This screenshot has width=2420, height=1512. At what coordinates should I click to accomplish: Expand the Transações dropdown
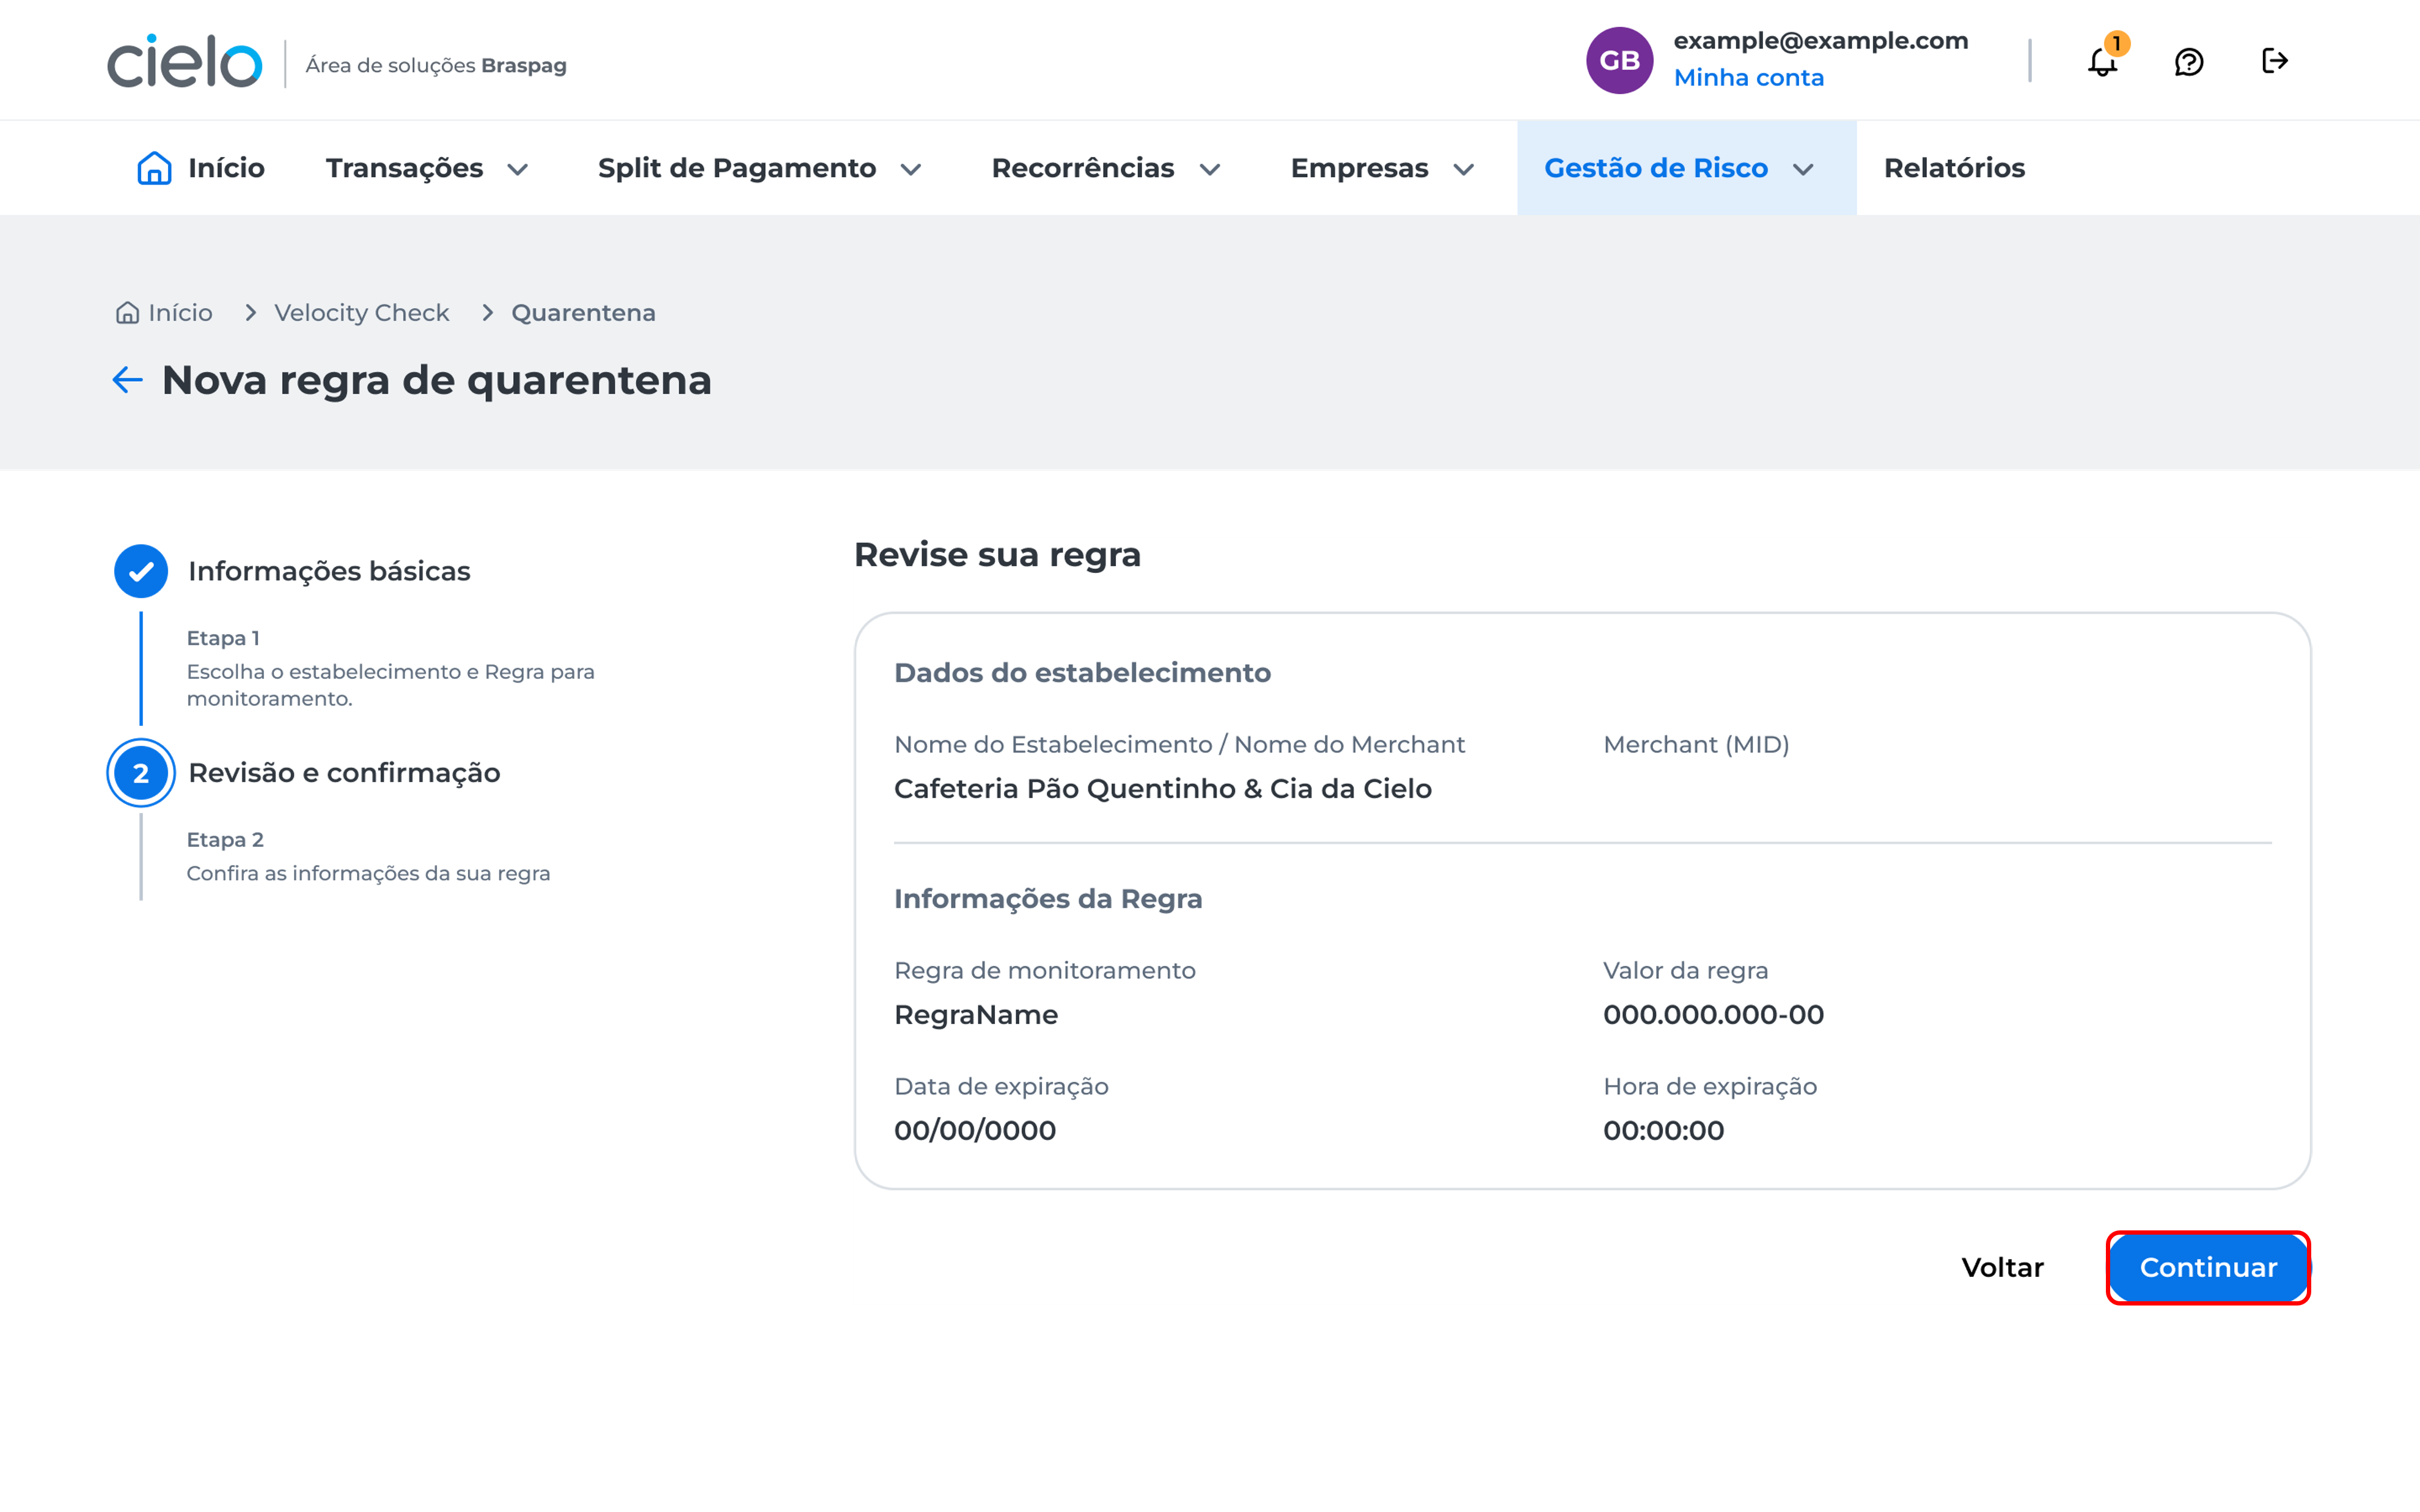427,168
